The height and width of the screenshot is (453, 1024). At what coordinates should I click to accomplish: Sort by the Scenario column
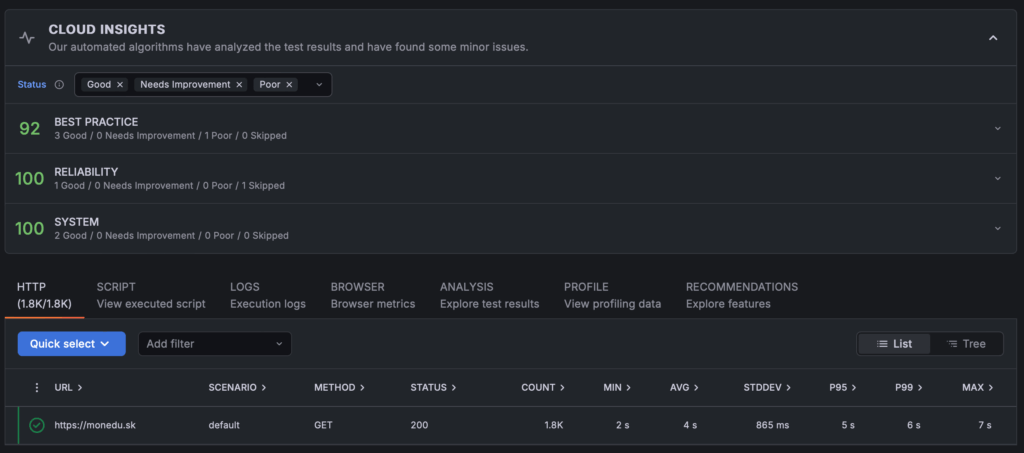point(238,388)
